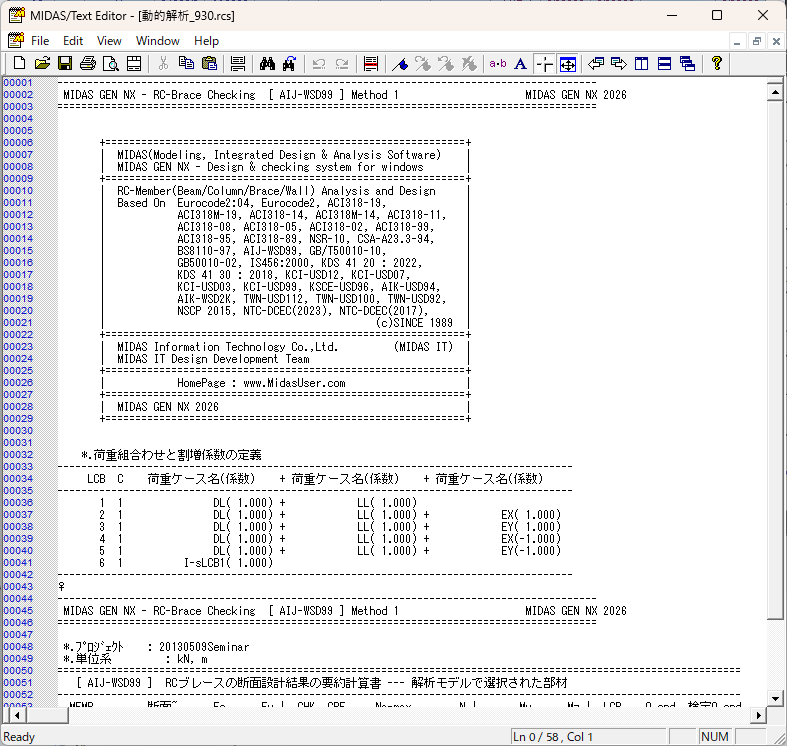Click line number 00001 in the gutter
Screen dimensions: 787x746
(18, 82)
